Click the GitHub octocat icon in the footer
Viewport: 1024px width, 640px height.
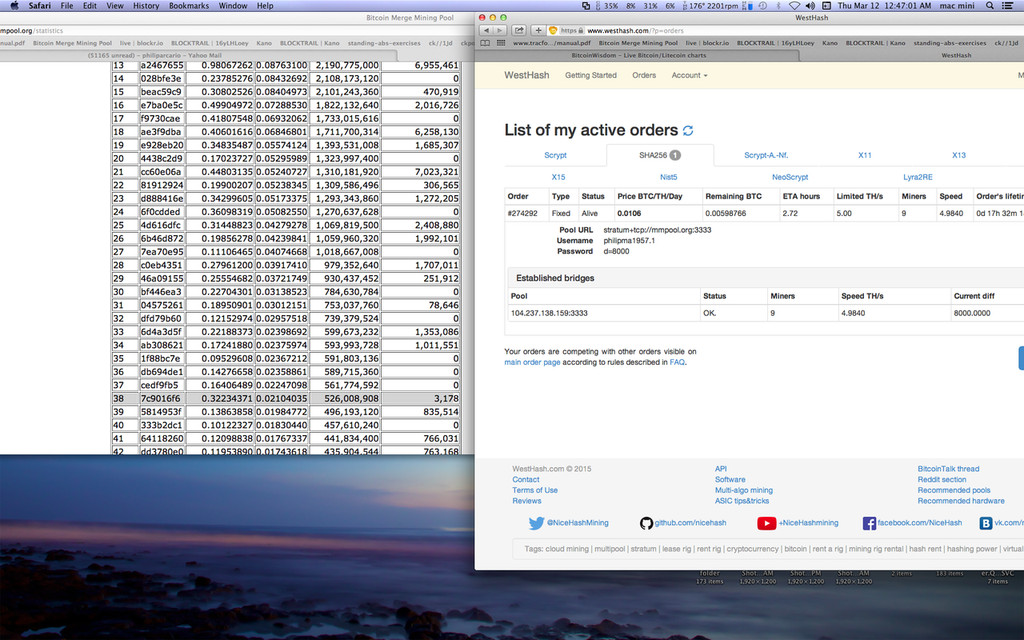coord(647,523)
